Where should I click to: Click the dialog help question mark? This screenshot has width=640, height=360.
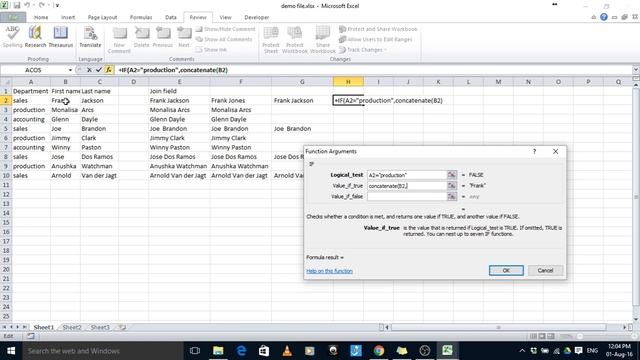534,151
